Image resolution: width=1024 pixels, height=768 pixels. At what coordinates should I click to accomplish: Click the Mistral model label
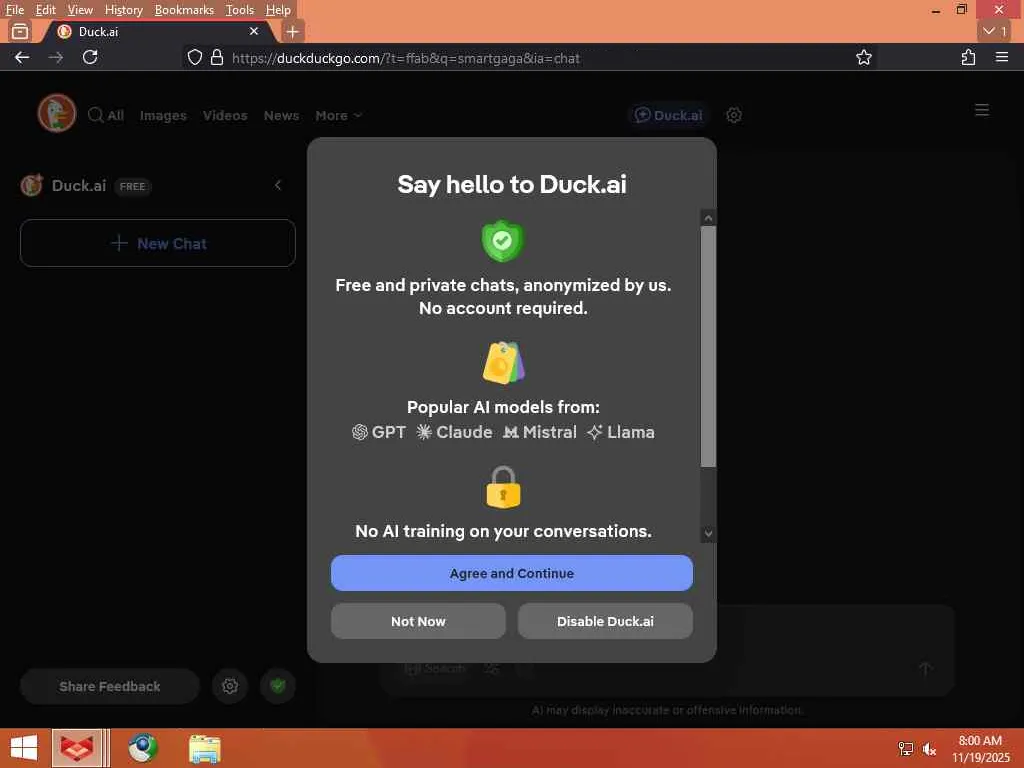coord(540,432)
